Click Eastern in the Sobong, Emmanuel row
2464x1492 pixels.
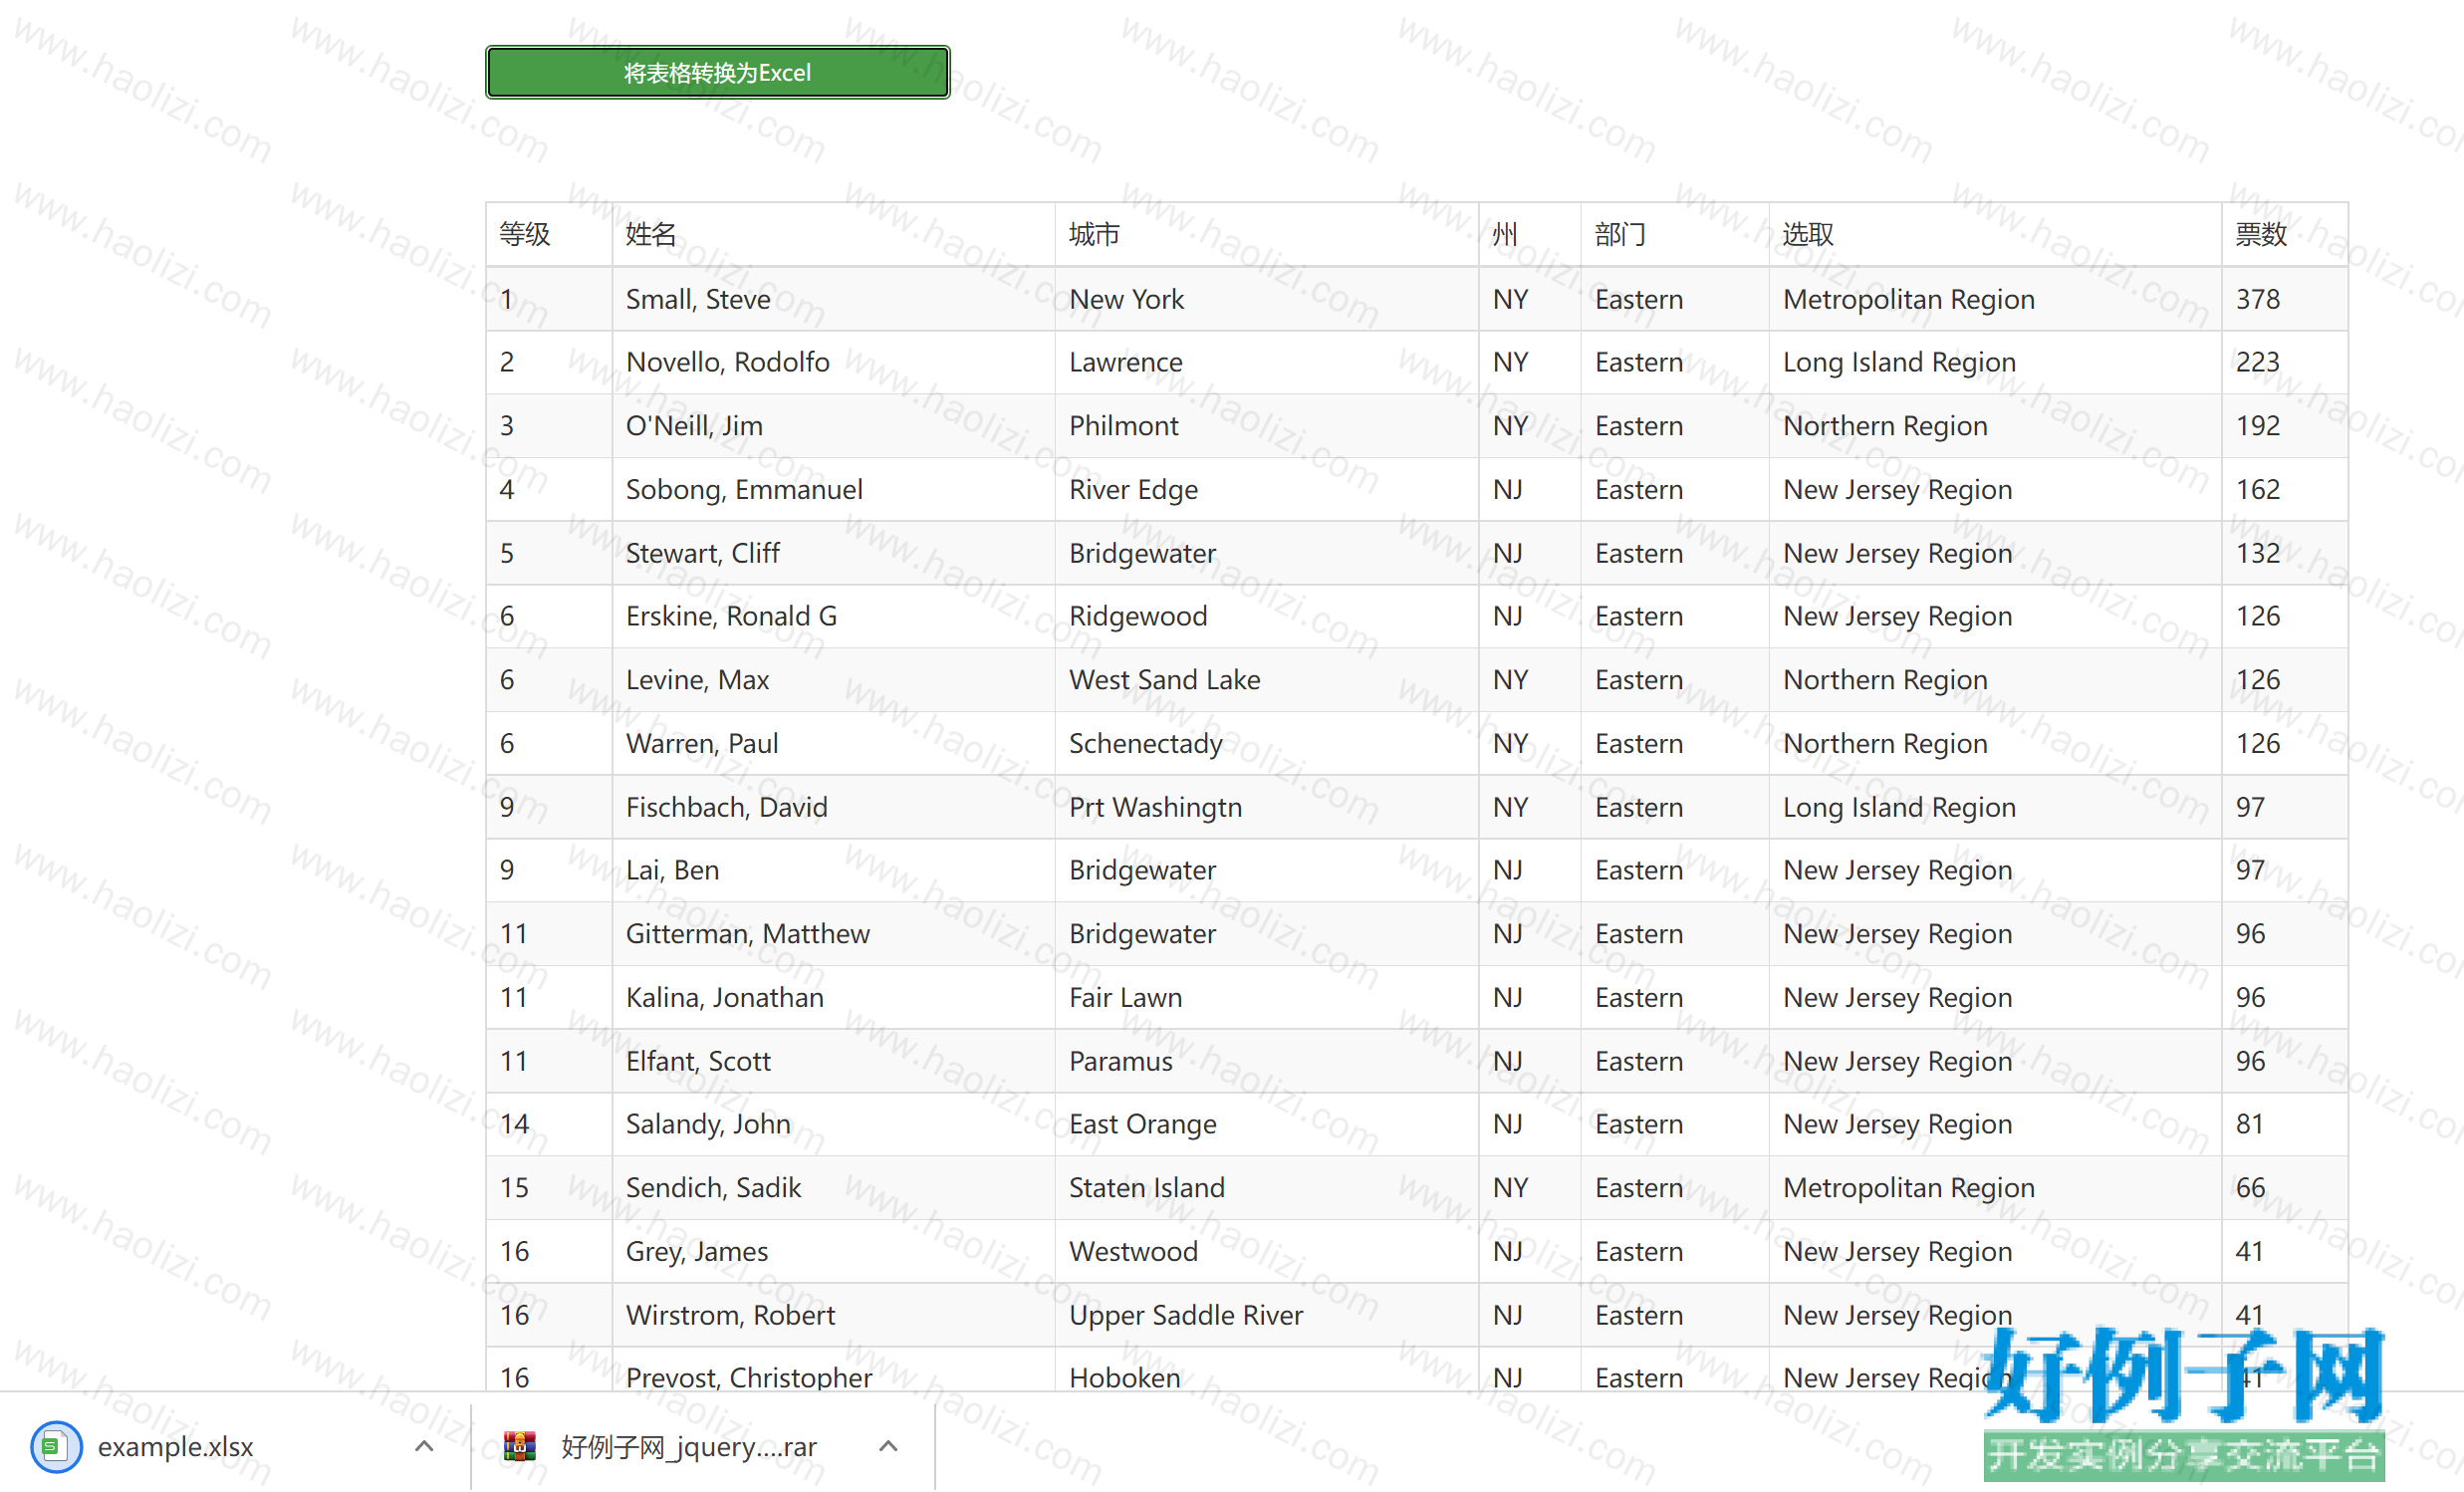pos(1639,489)
